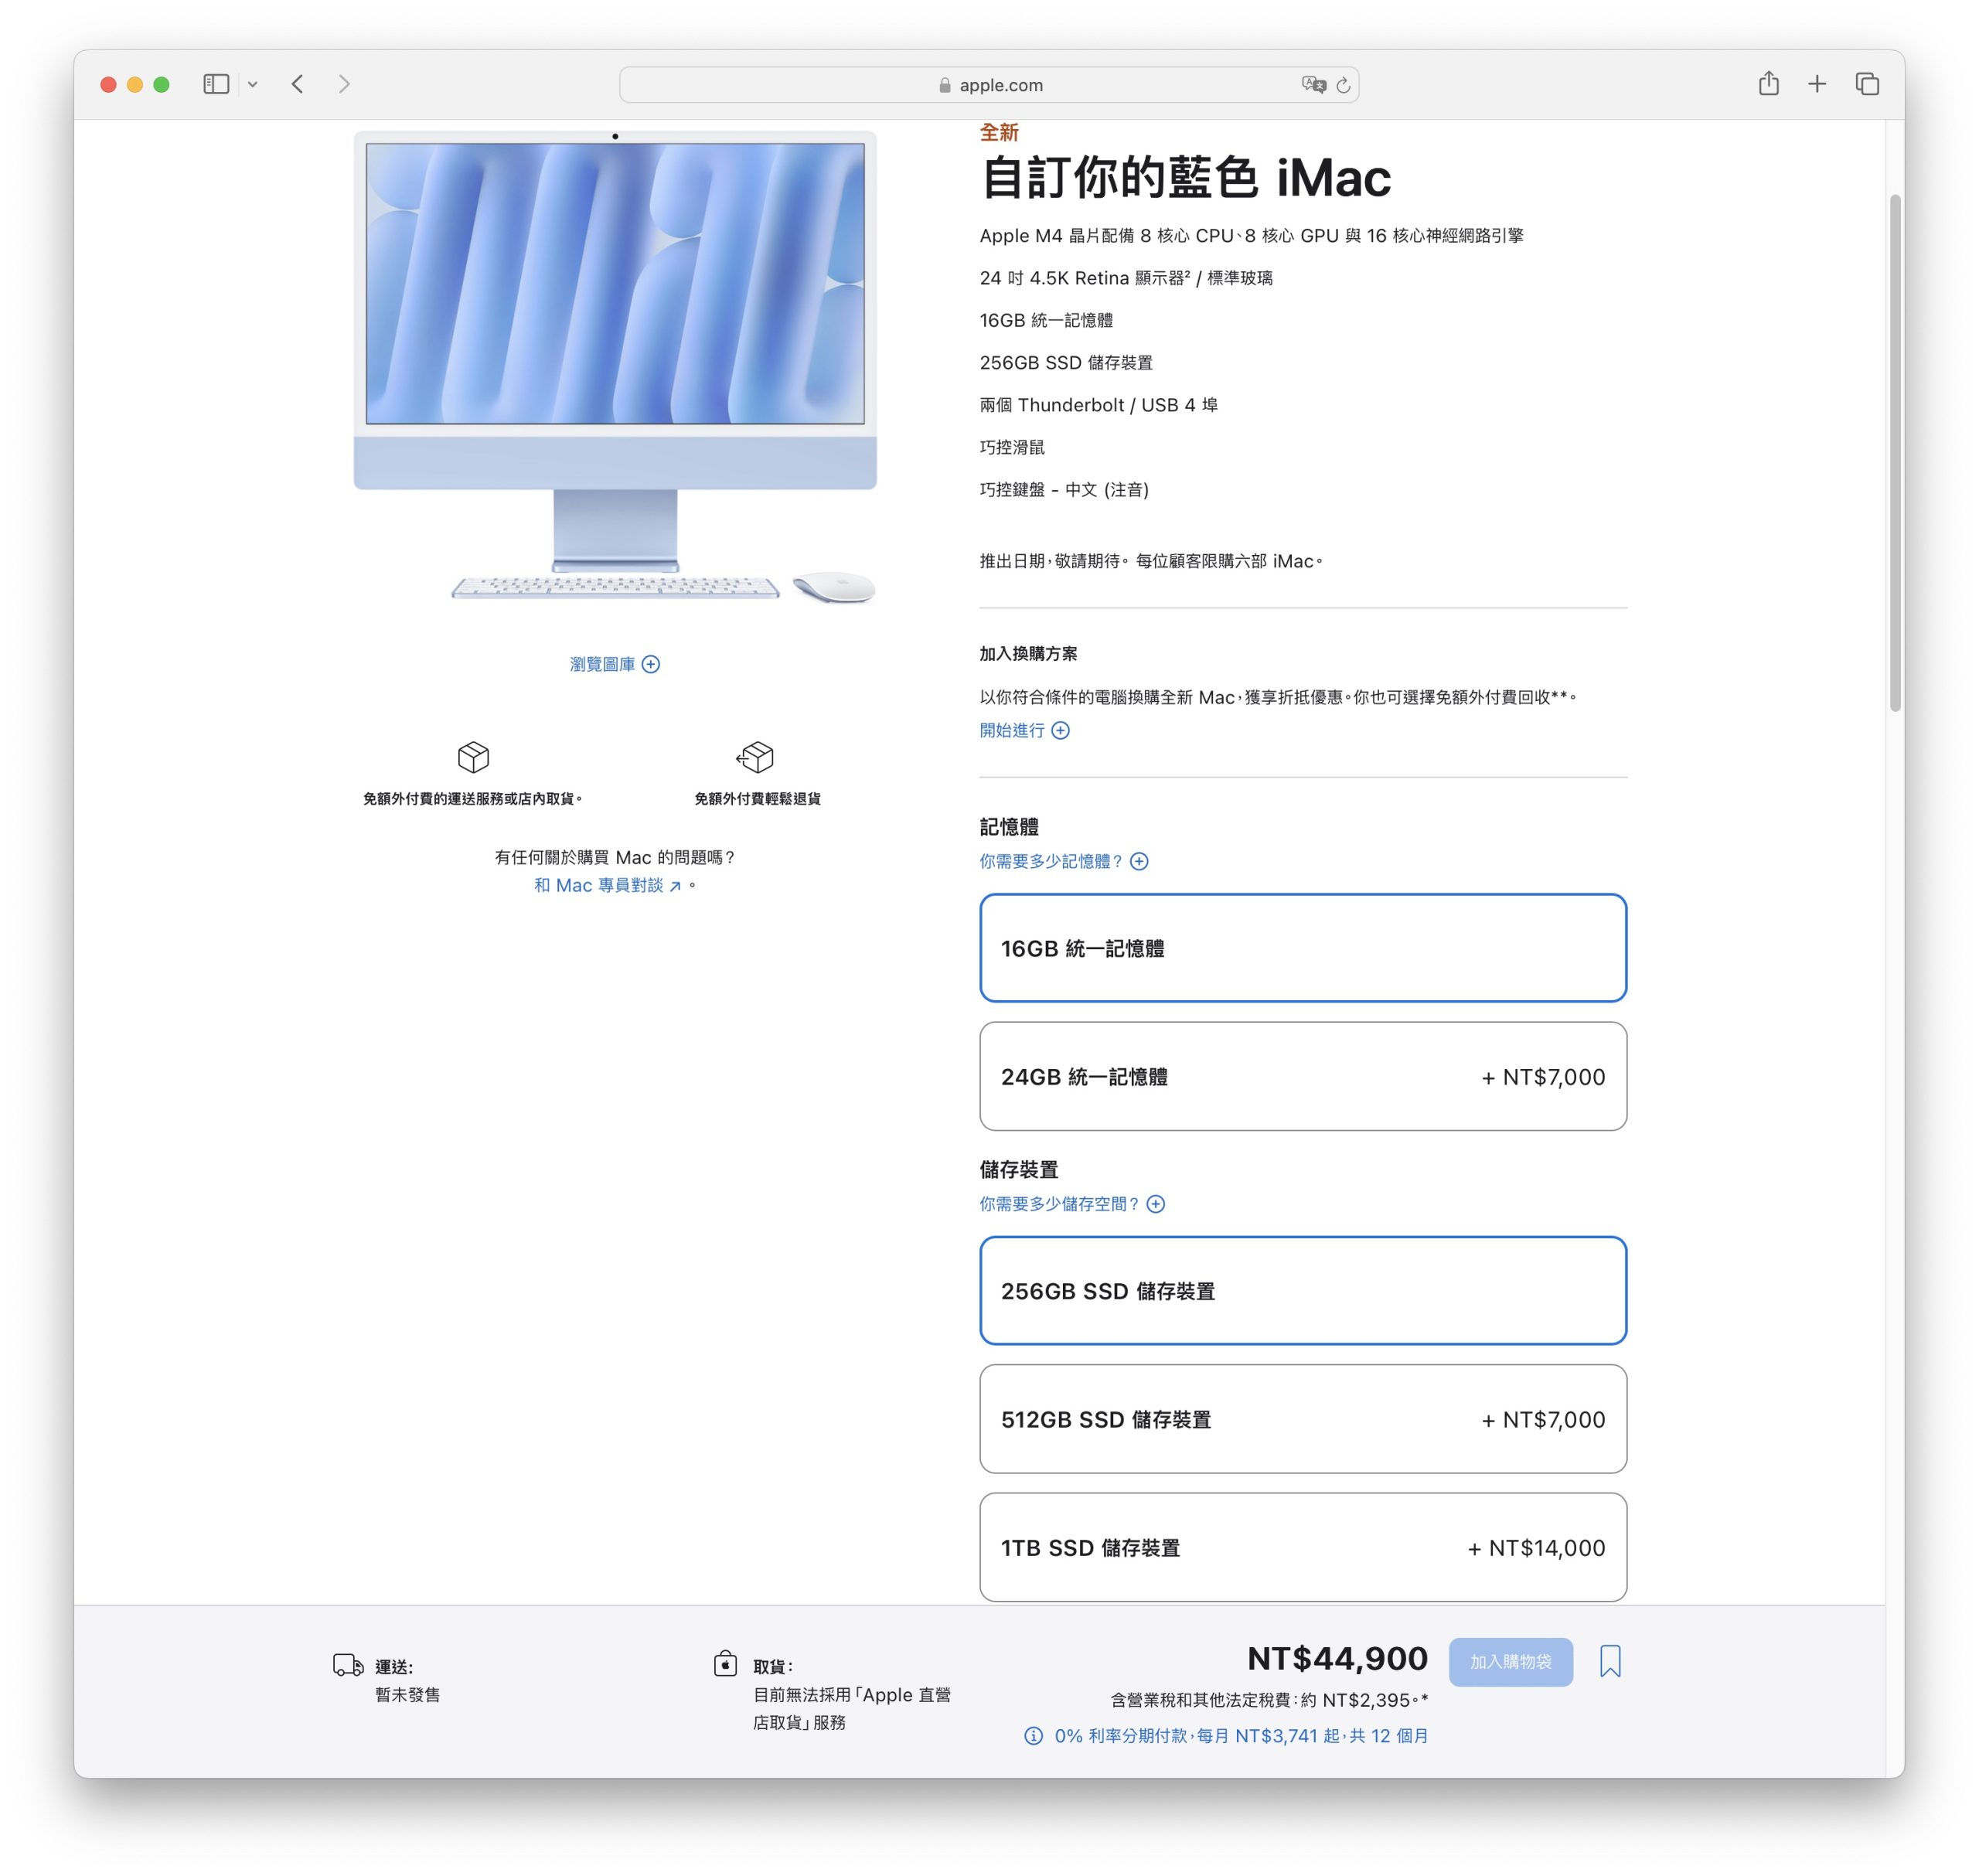1979x1876 pixels.
Task: Start trade-in via 開始進行 link
Action: [x=1024, y=730]
